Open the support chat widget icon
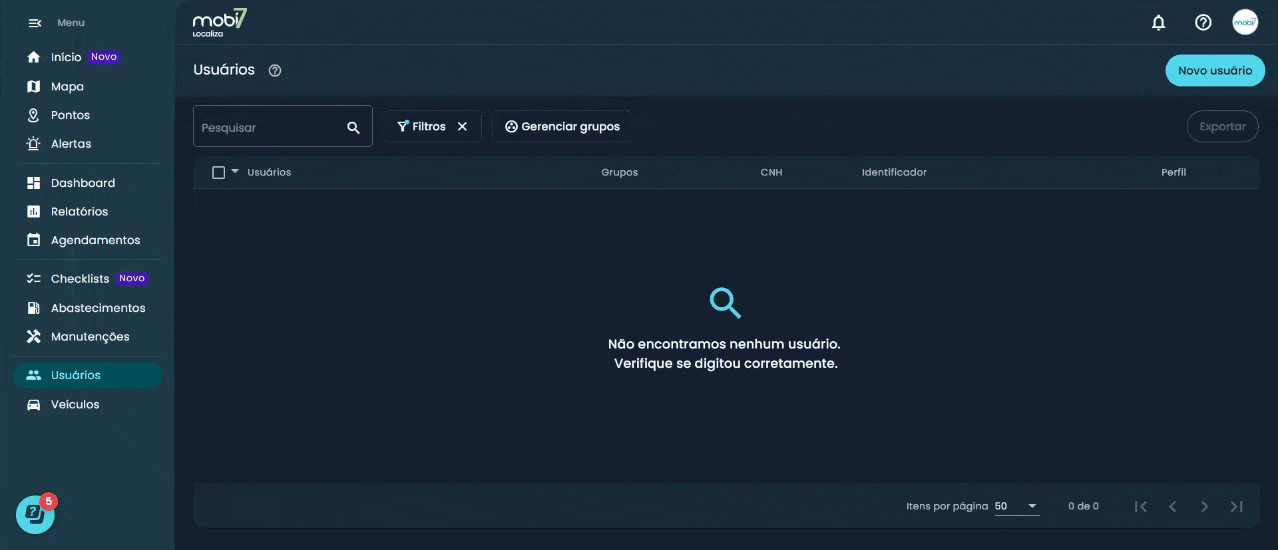 click(x=35, y=514)
